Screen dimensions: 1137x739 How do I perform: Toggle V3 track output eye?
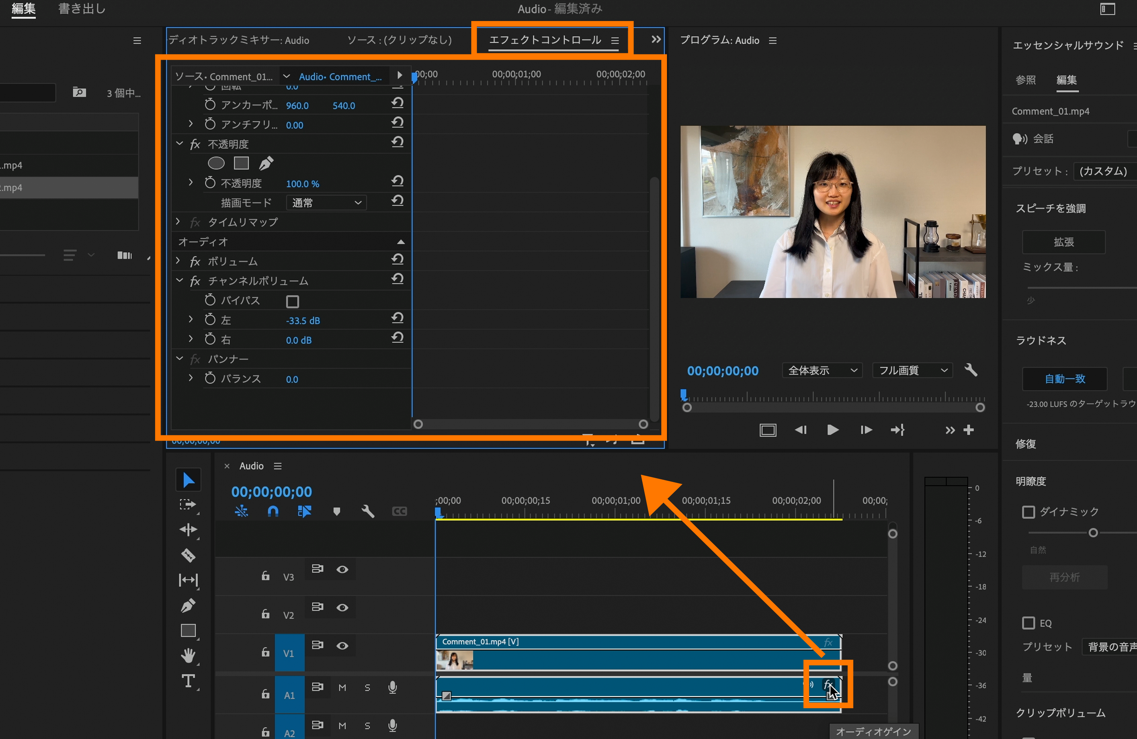pyautogui.click(x=342, y=569)
